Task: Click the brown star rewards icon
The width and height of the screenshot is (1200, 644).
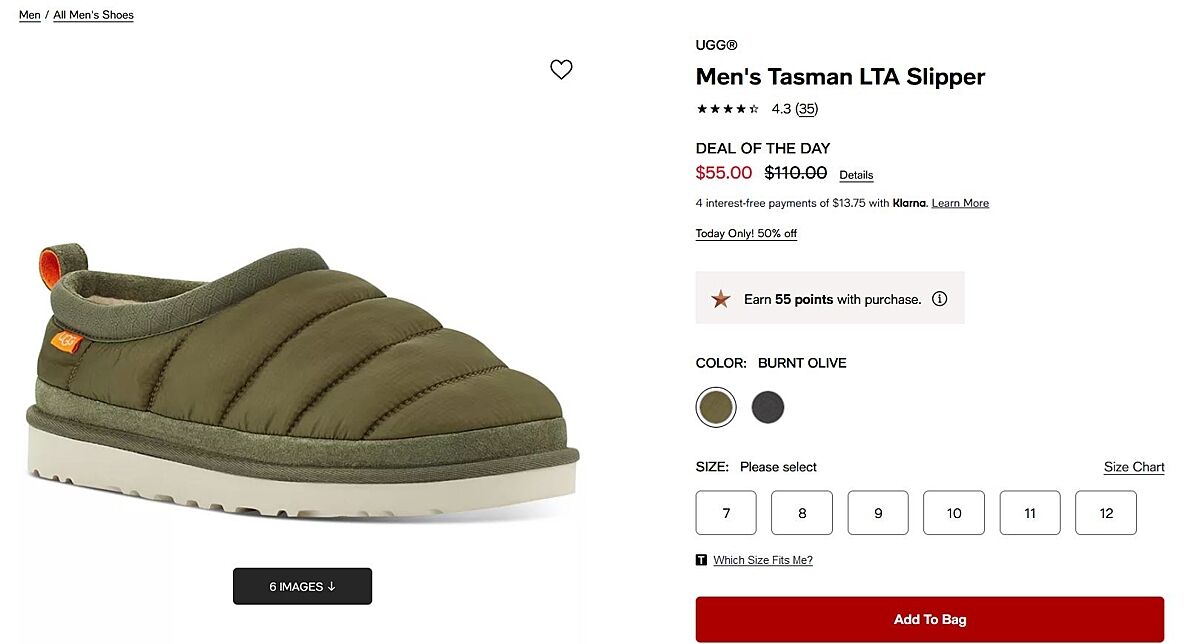Action: pos(720,299)
